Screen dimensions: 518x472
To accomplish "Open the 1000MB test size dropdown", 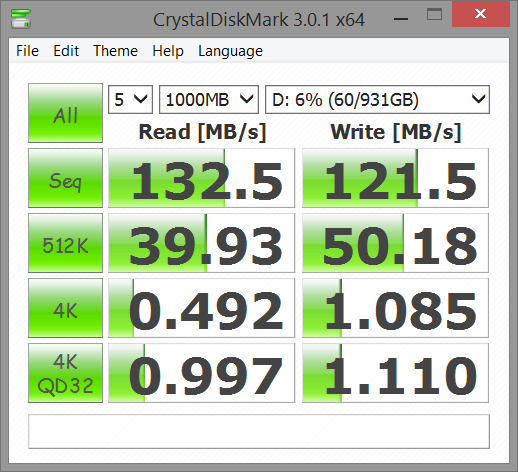I will [x=209, y=99].
